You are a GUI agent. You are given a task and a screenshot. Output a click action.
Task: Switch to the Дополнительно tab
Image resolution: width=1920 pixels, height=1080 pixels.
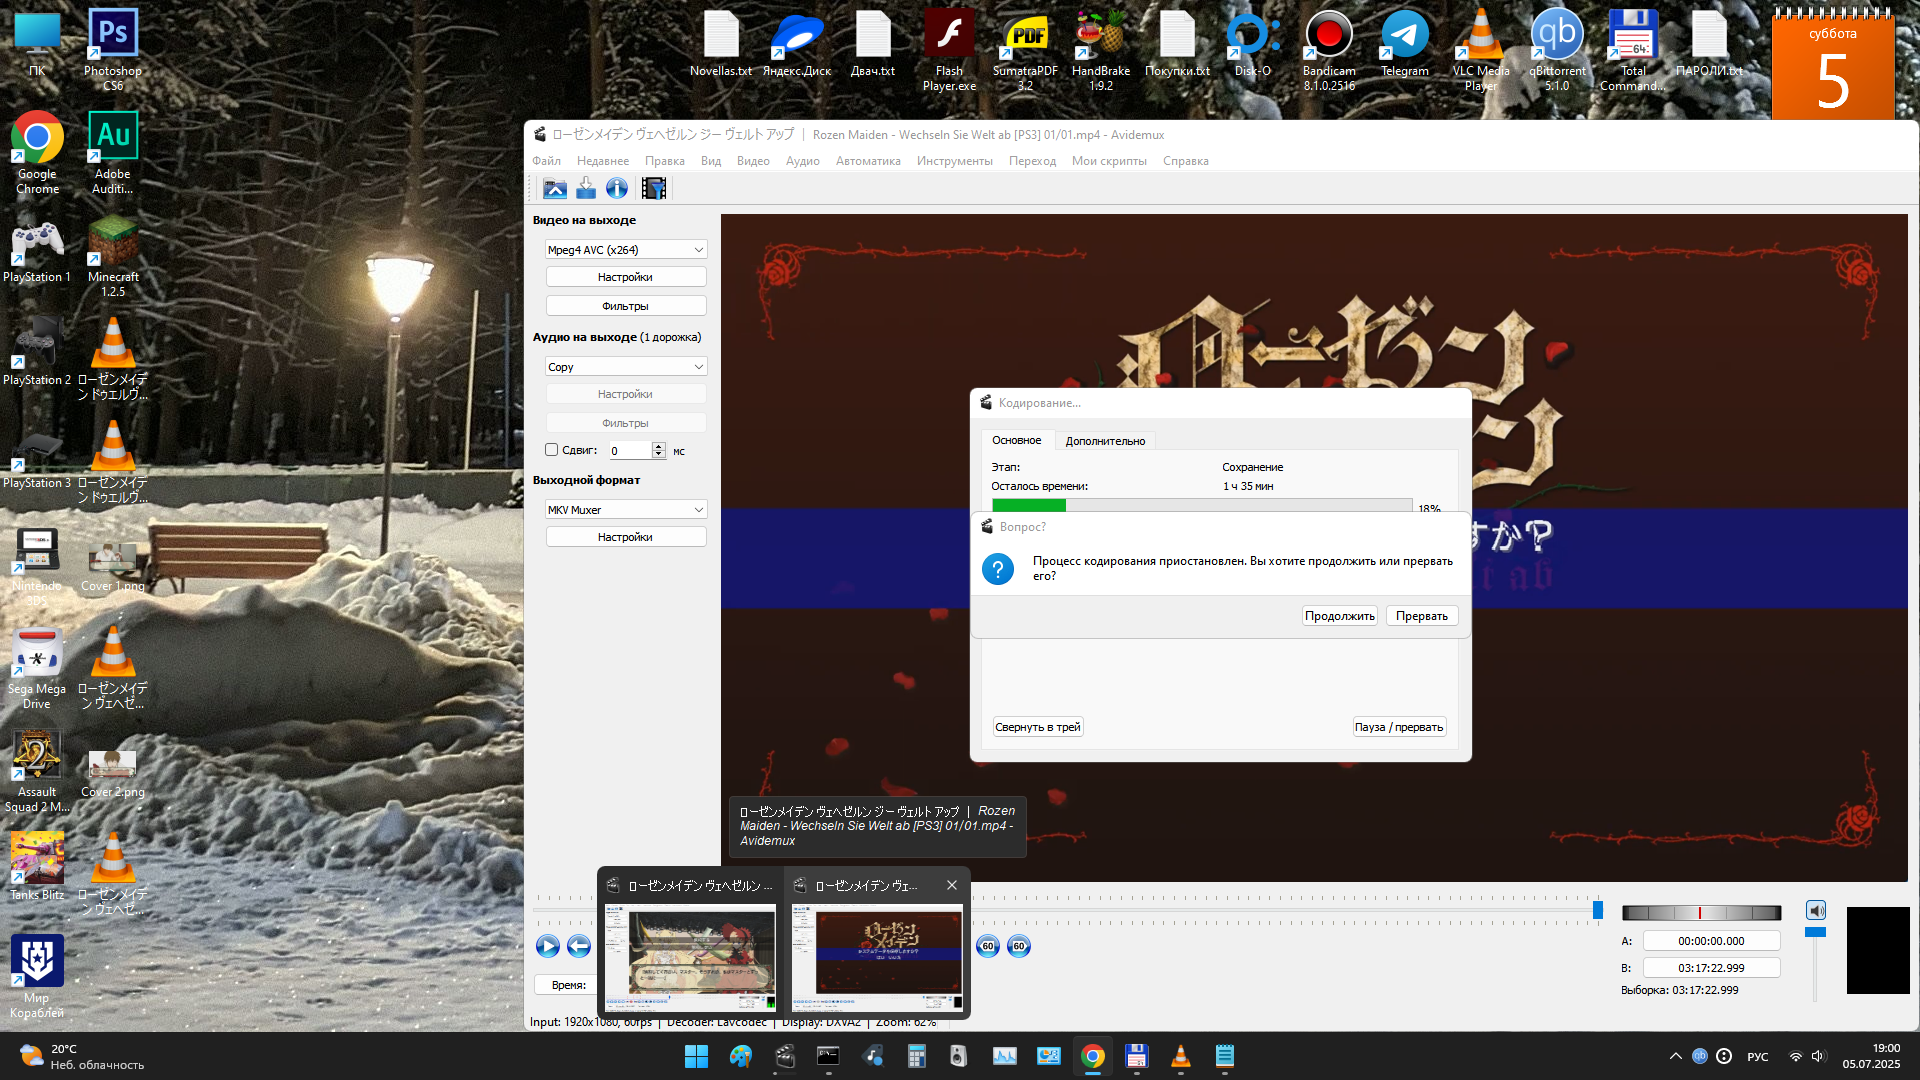1105,441
